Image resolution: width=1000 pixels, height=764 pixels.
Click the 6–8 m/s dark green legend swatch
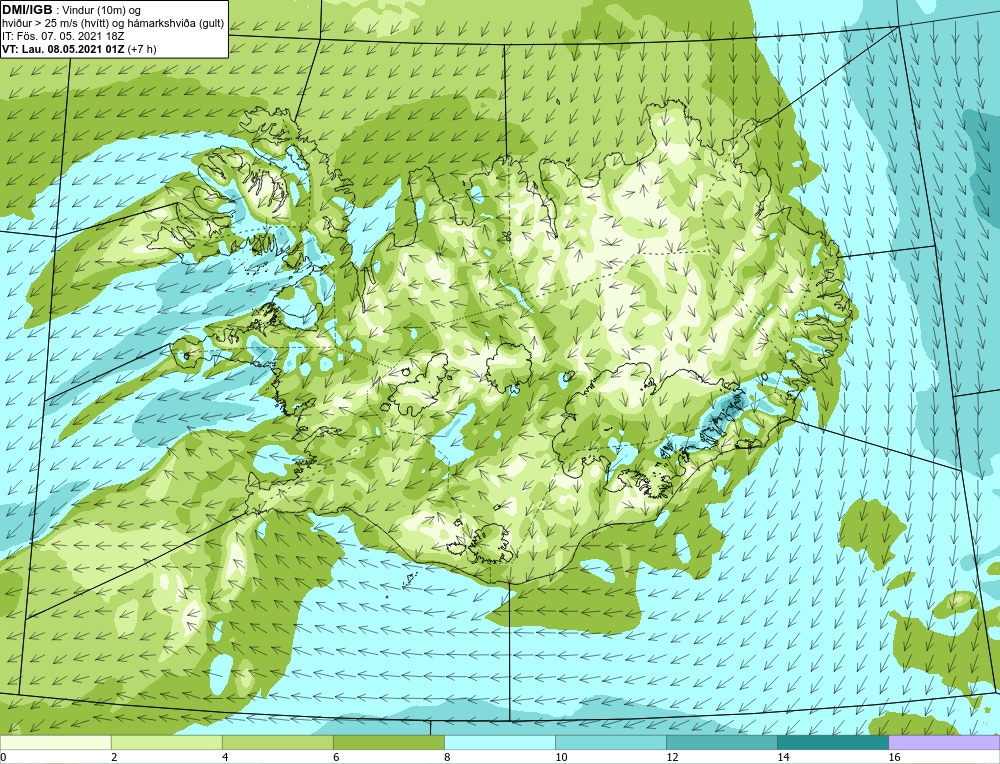coord(388,742)
